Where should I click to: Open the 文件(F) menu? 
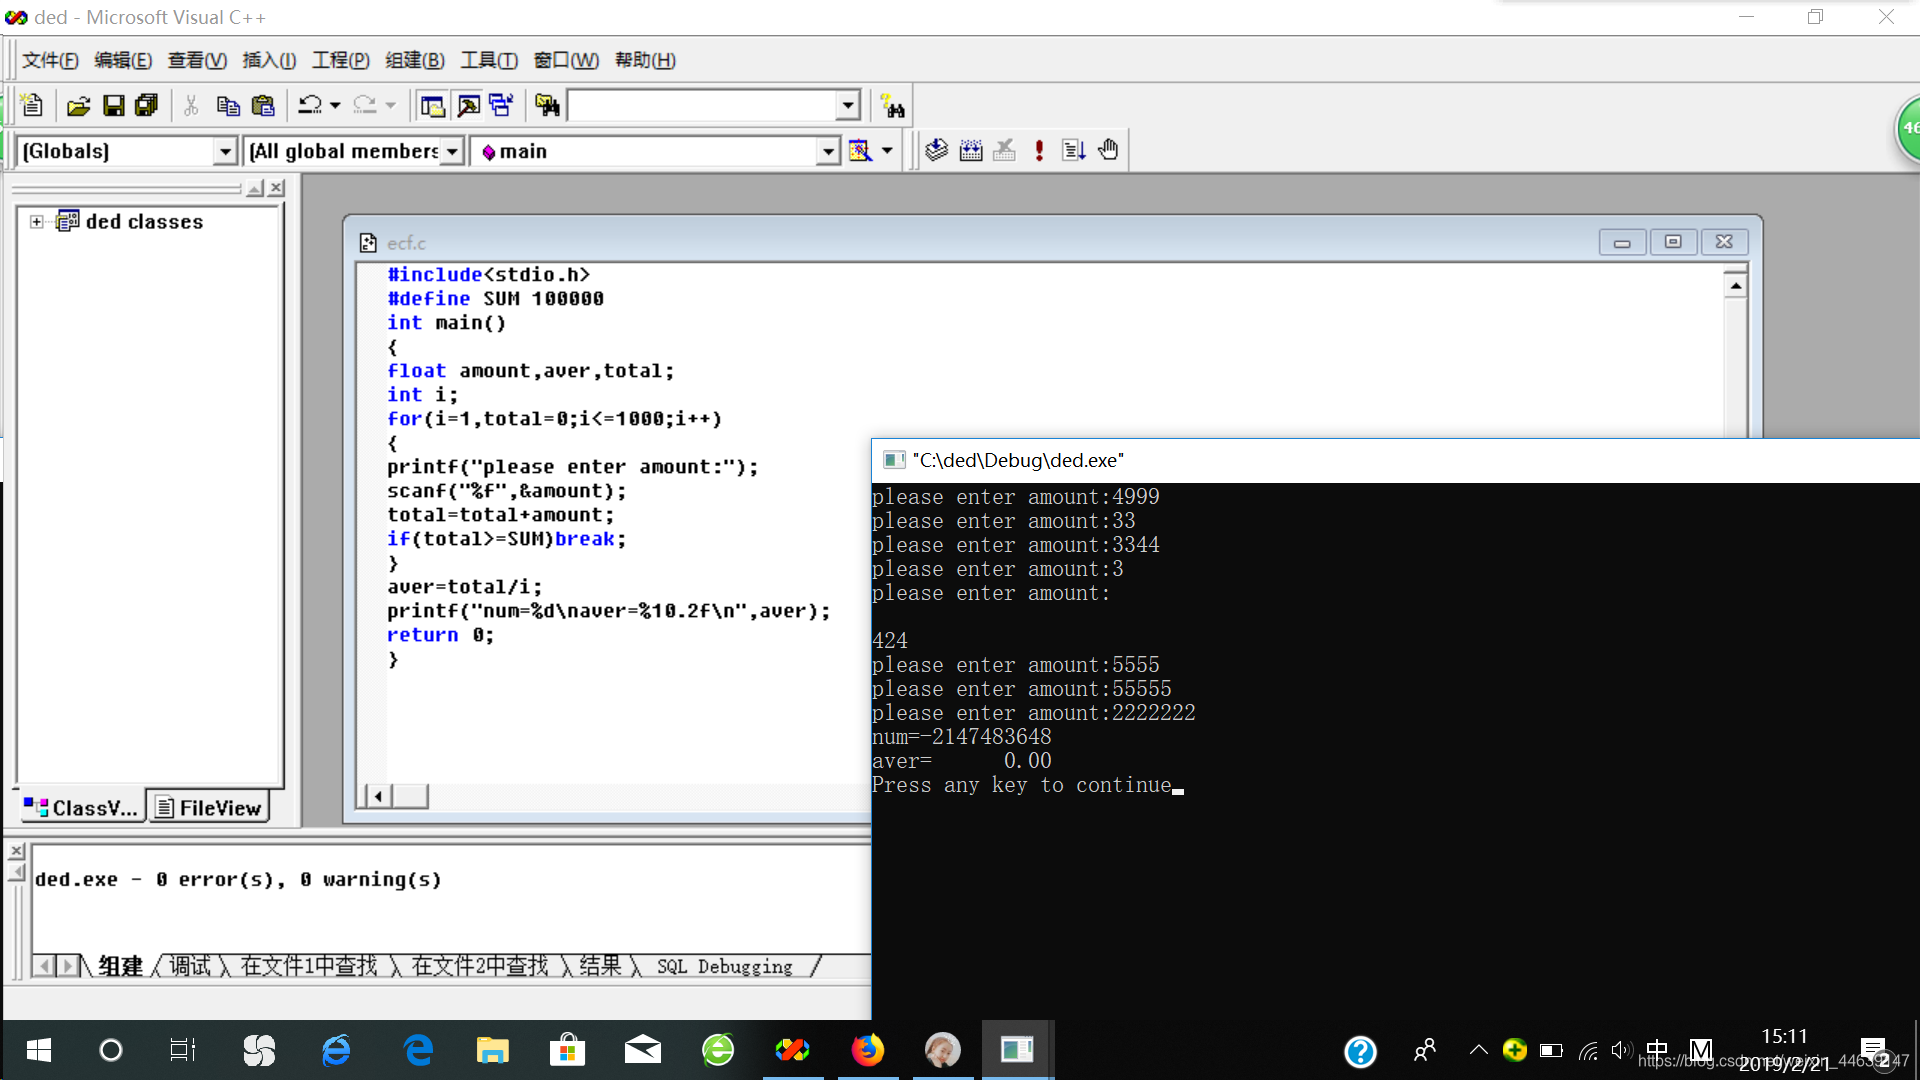tap(50, 60)
